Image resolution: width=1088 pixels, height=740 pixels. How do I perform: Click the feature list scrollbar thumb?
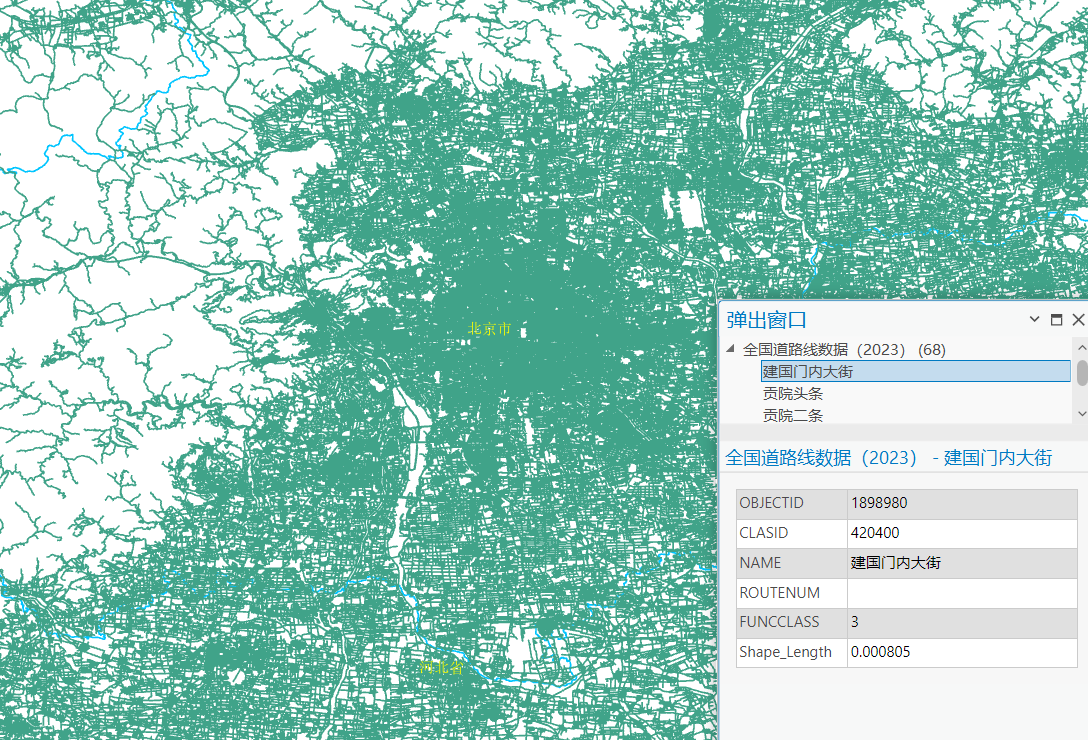point(1082,373)
